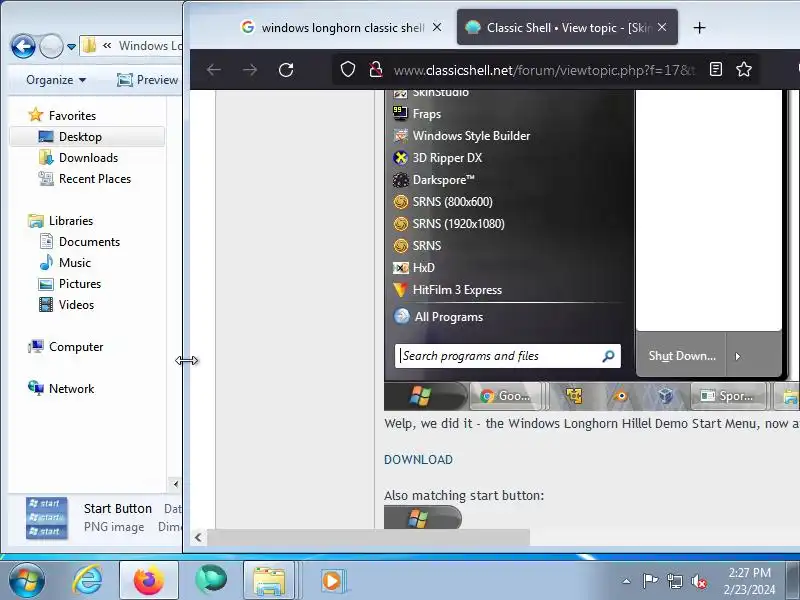Click the DOWNLOAD link

(x=418, y=460)
